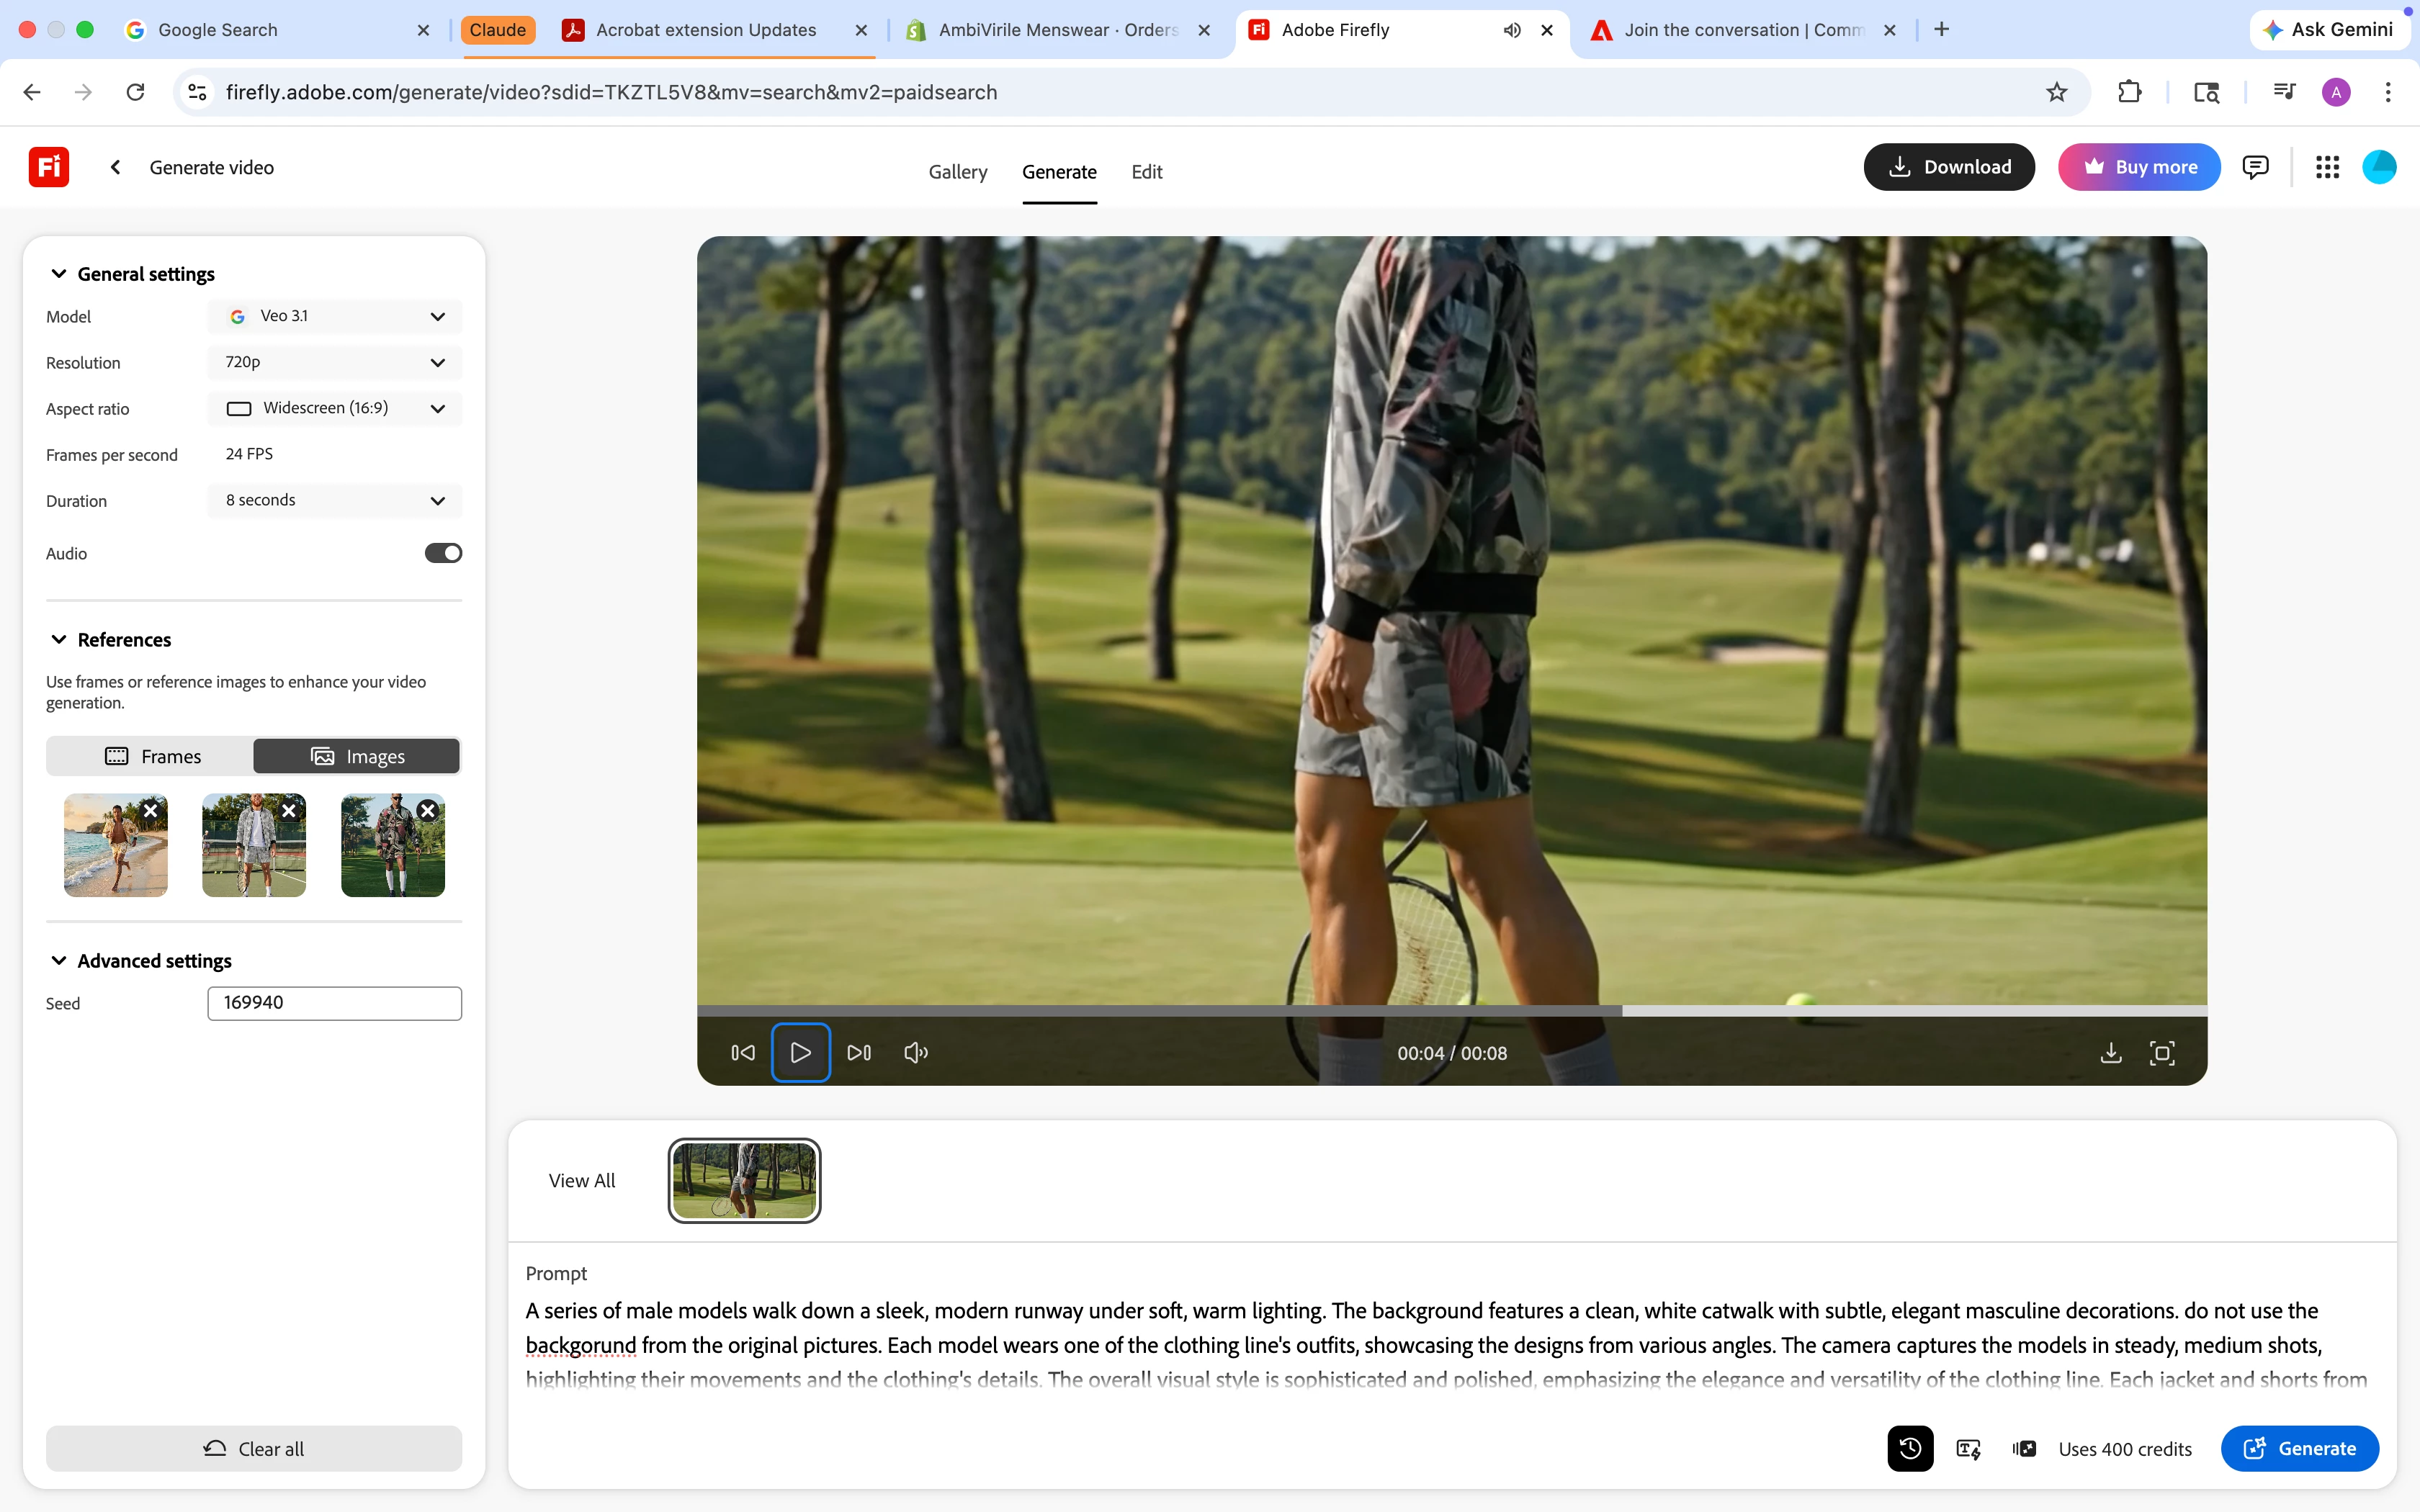The height and width of the screenshot is (1512, 2420).
Task: Collapse the Advanced settings section
Action: [x=59, y=960]
